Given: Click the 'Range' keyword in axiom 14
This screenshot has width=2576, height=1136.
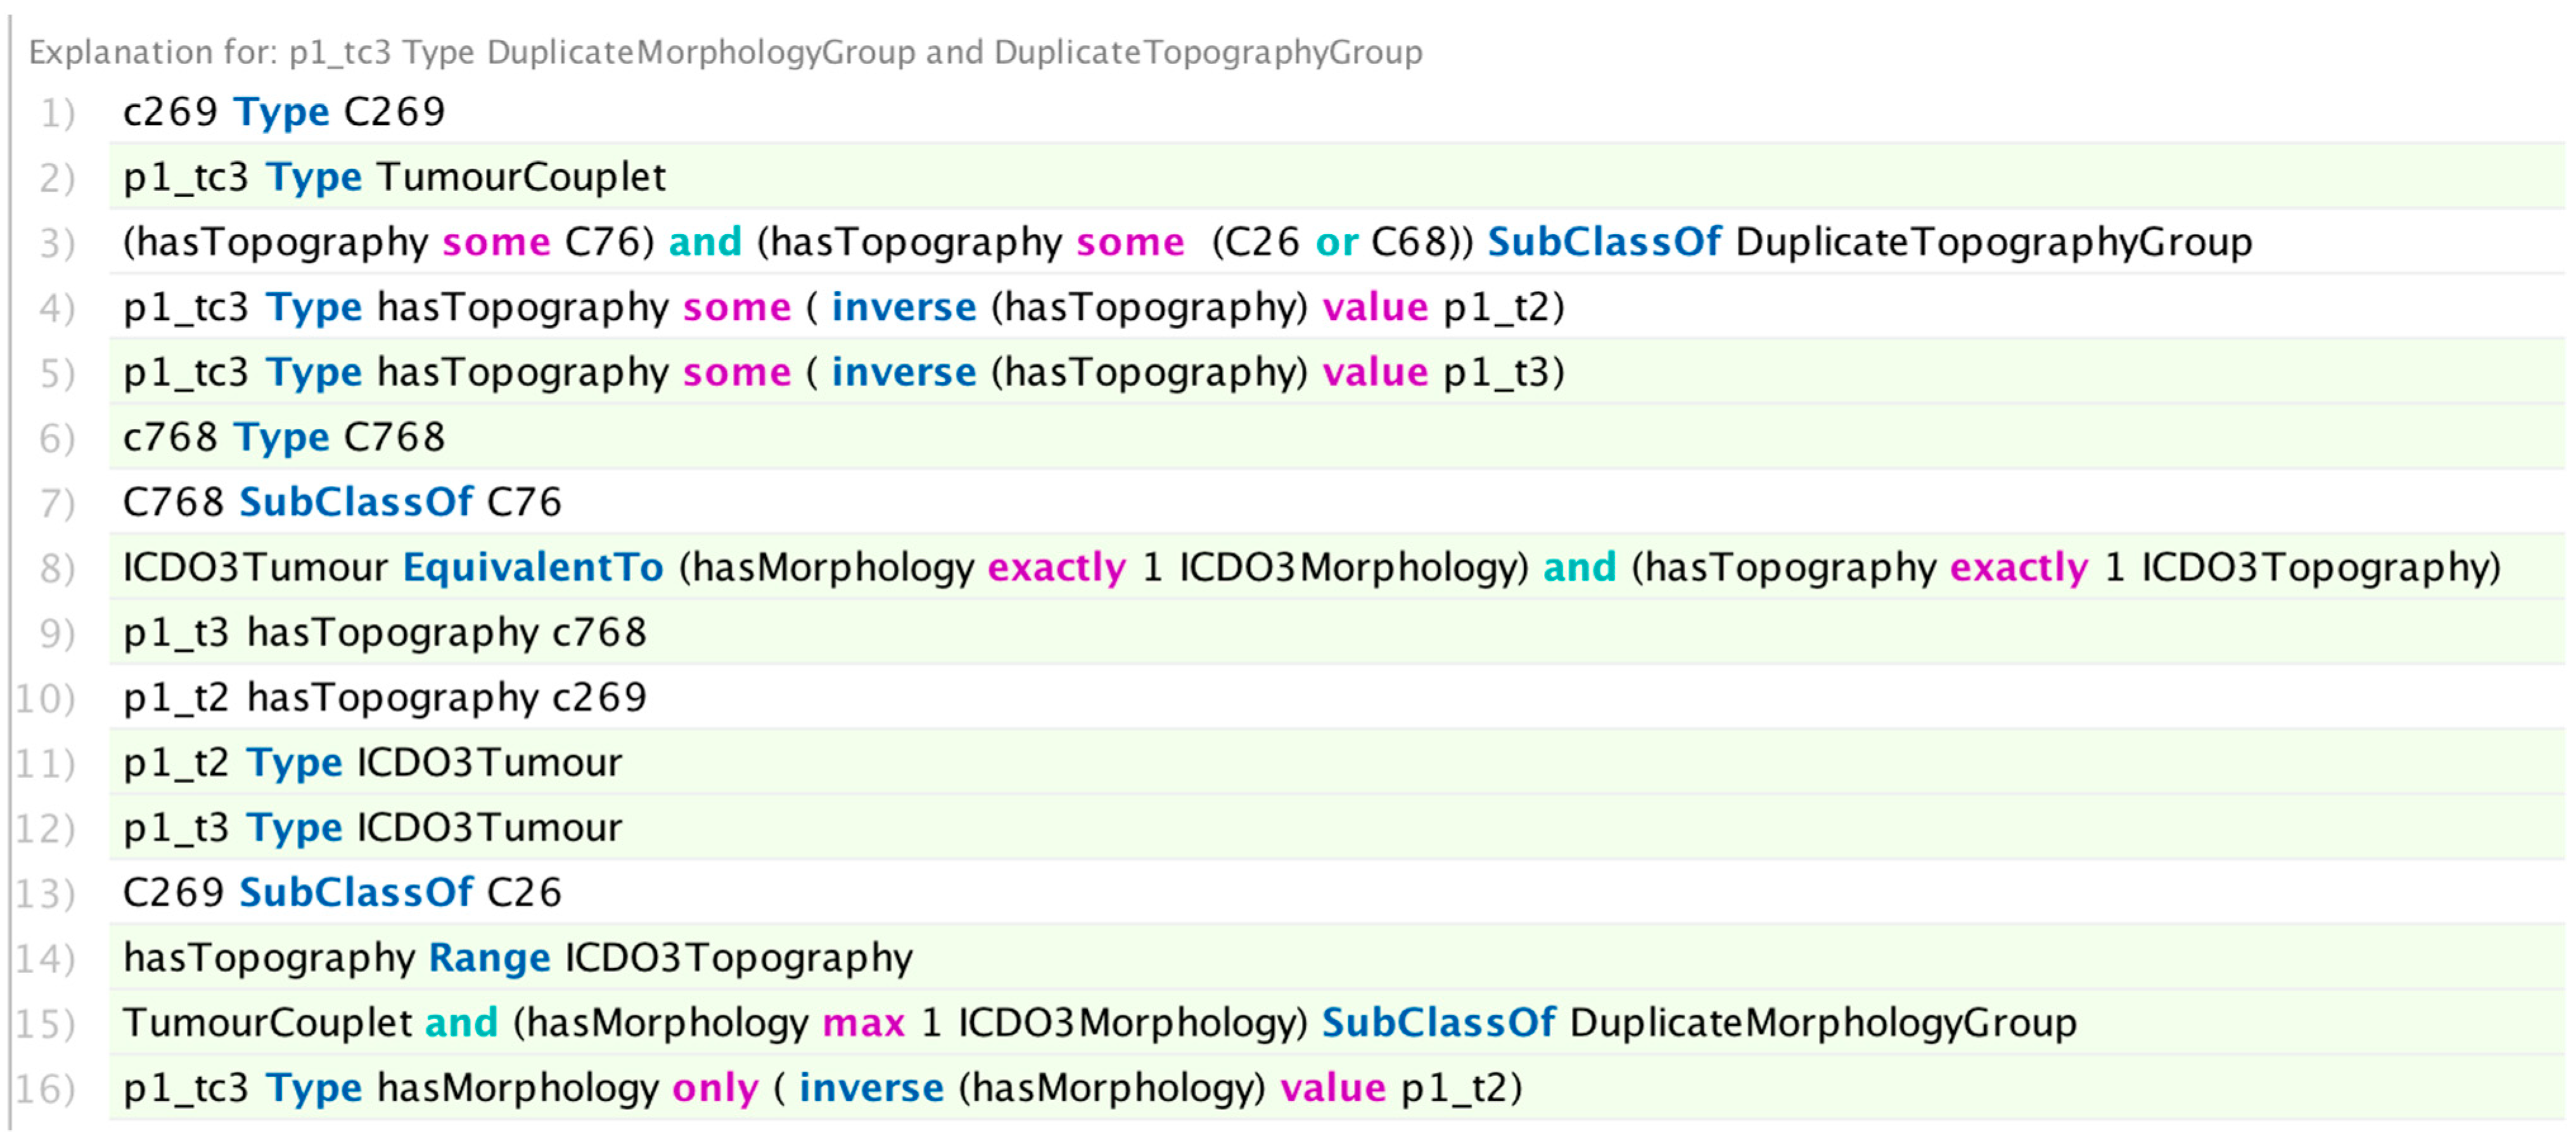Looking at the screenshot, I should [489, 958].
